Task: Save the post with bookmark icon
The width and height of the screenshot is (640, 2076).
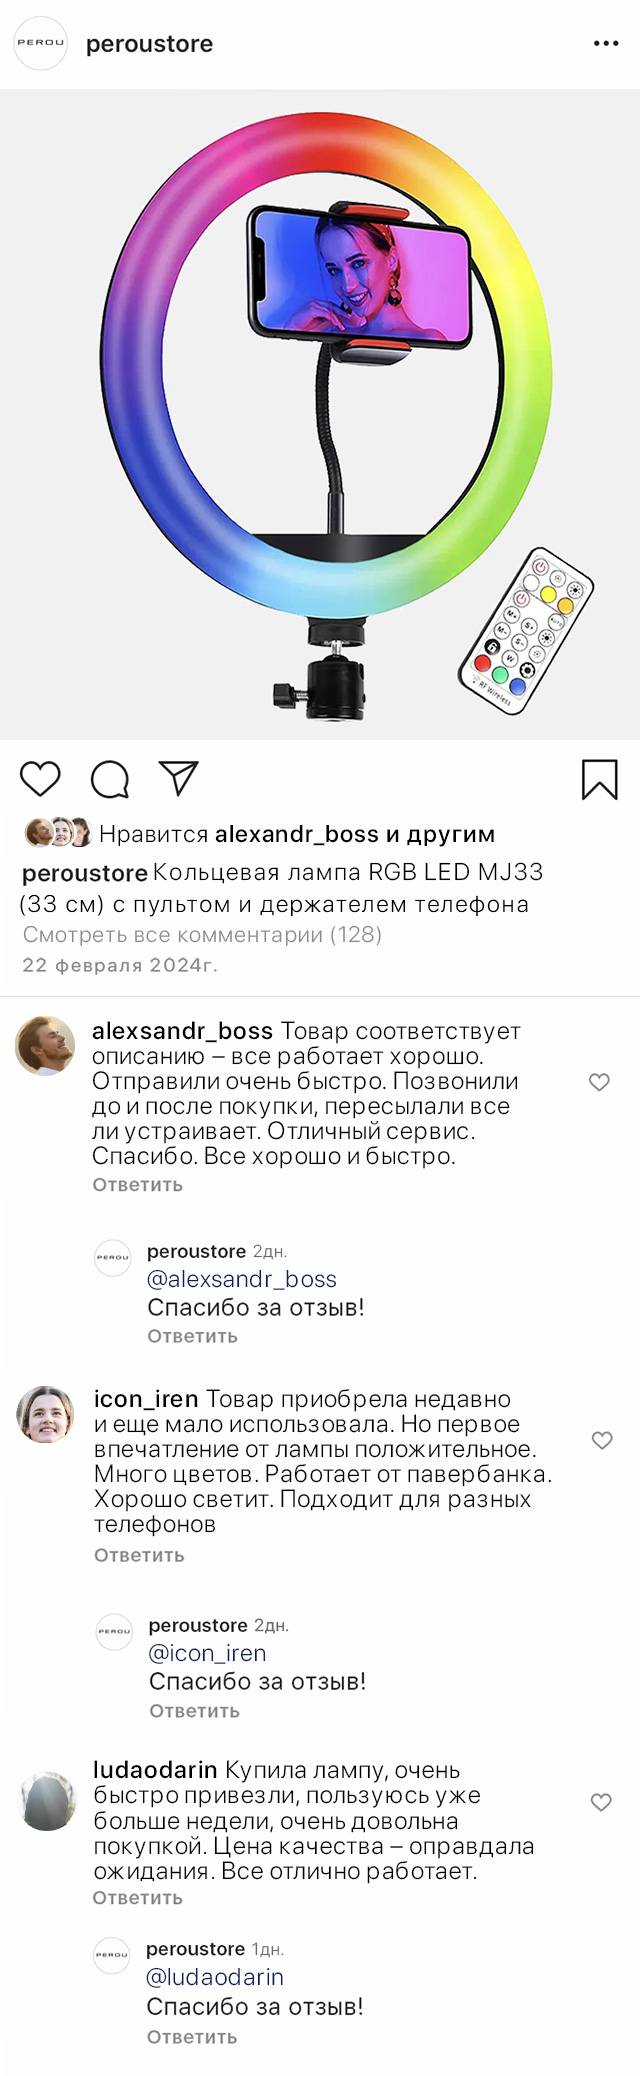Action: click(599, 780)
